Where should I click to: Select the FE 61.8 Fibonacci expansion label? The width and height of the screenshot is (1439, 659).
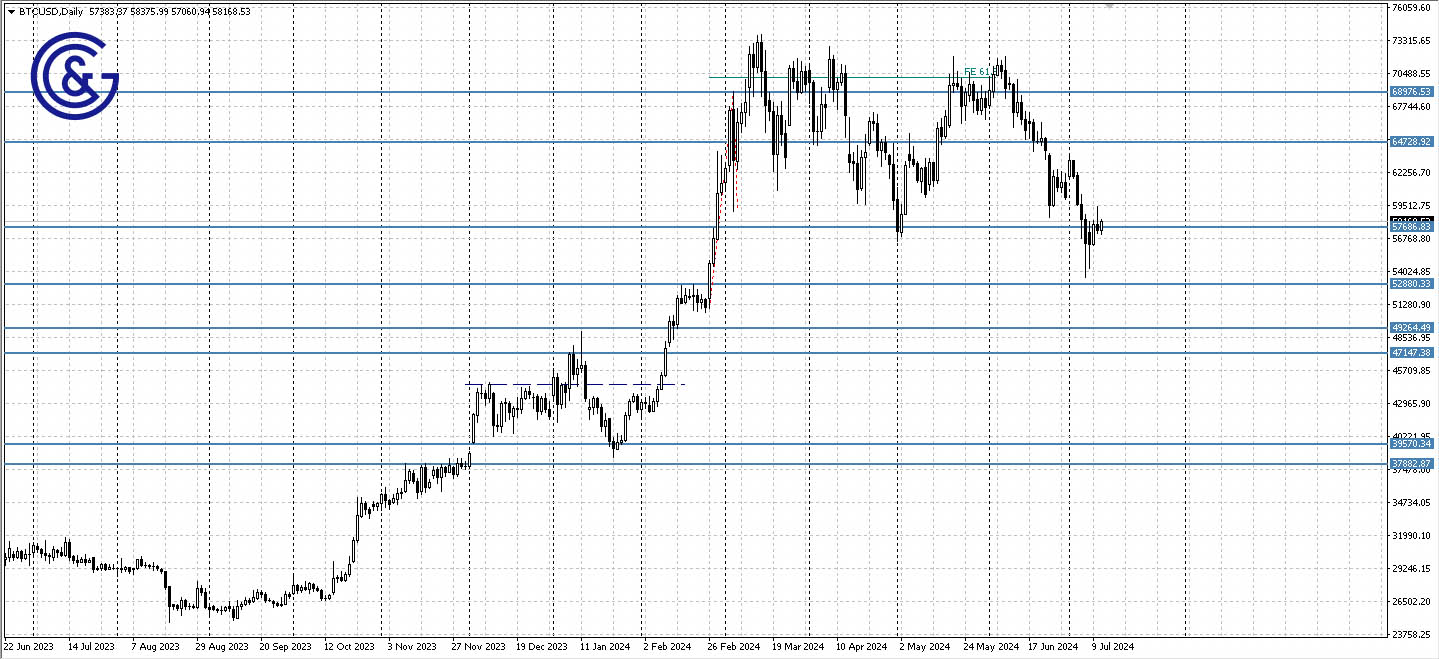[x=977, y=72]
